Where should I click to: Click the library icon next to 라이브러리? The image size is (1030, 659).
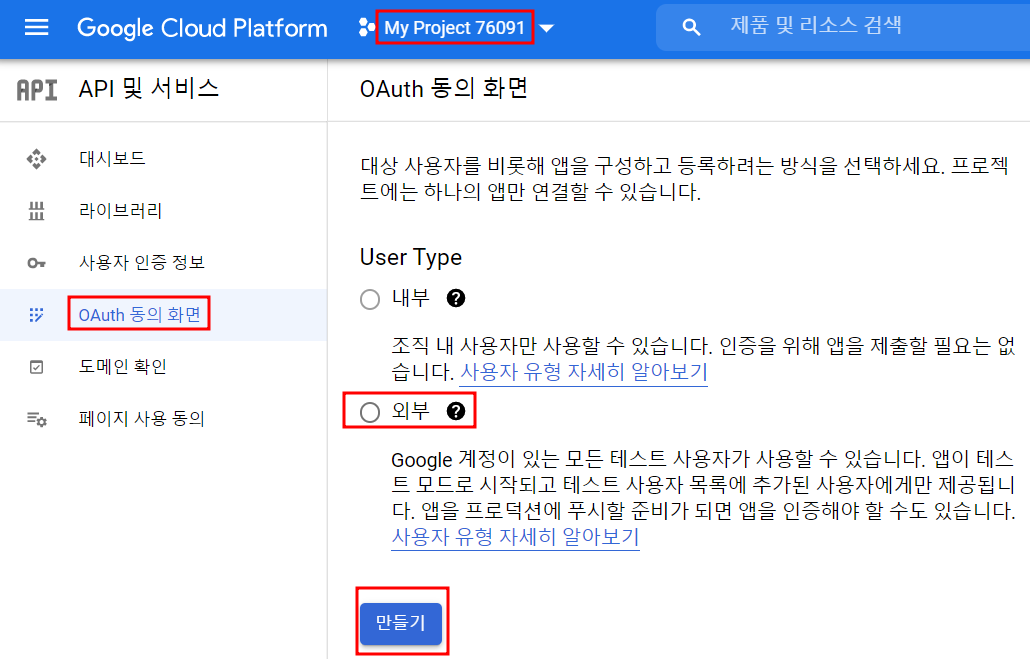[36, 211]
